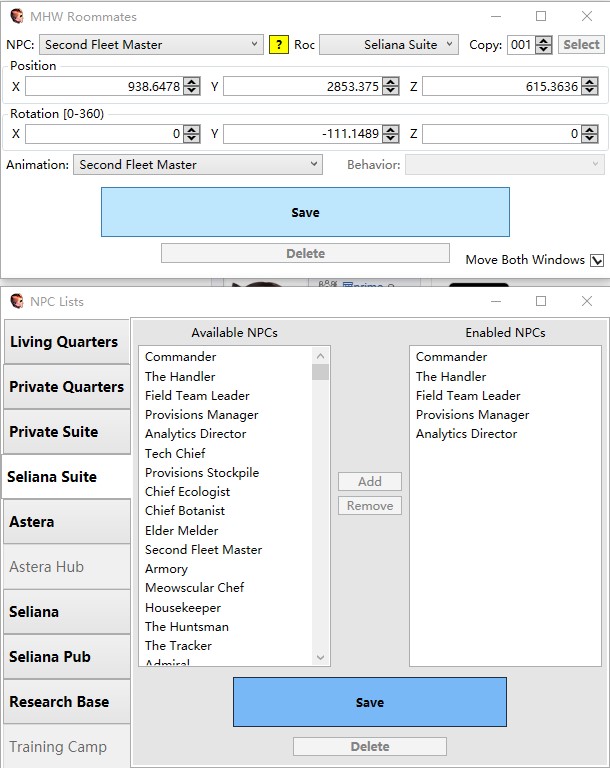The image size is (610, 768).
Task: Switch to the Private Quarters tab
Action: tap(67, 386)
